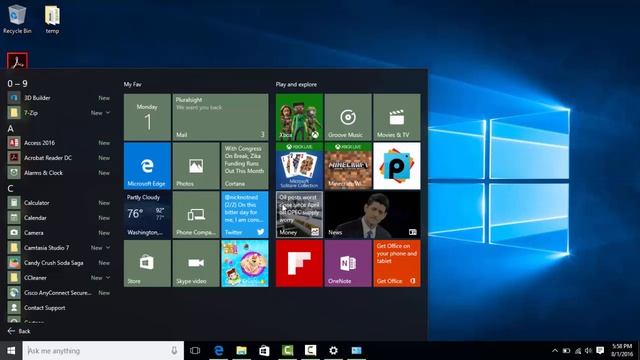Launch the Minecraft tile
Screen dimensions: 640x360
(348, 166)
